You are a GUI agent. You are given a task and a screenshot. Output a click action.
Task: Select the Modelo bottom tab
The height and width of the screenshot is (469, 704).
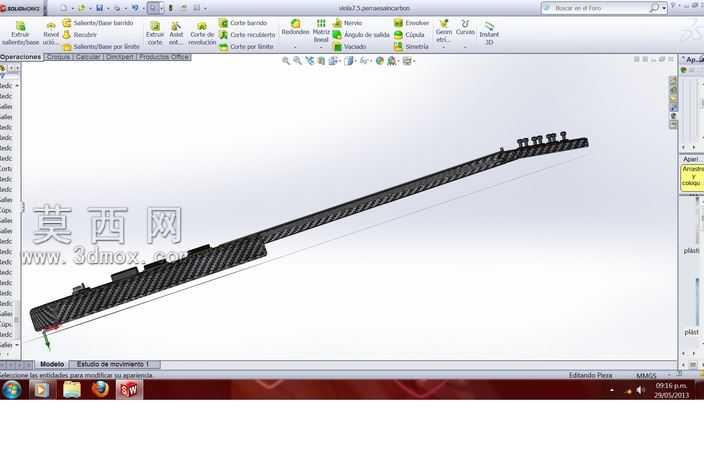[52, 364]
